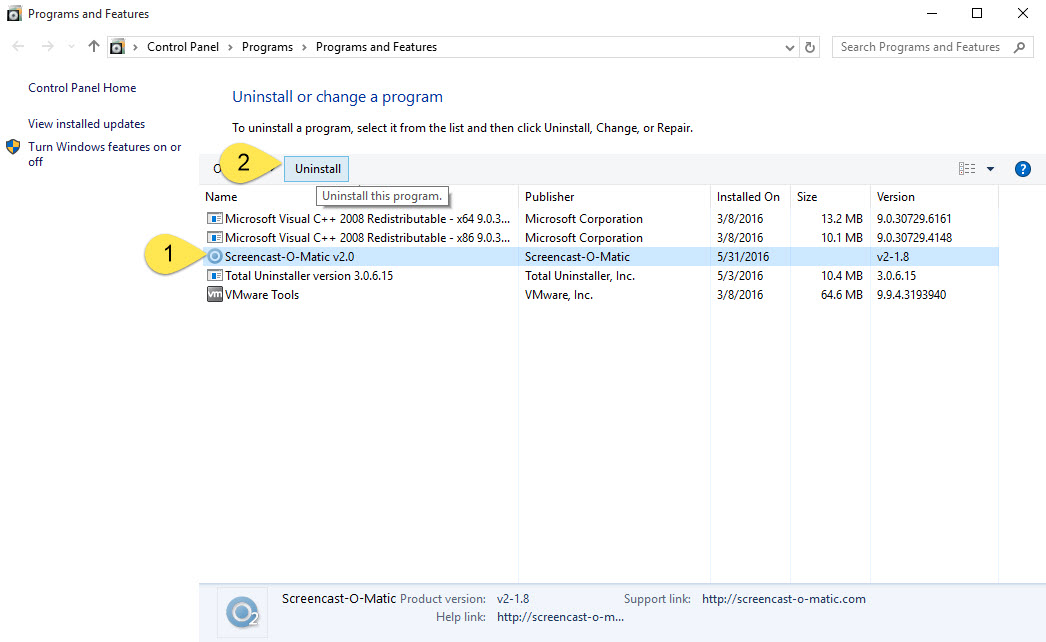The height and width of the screenshot is (642, 1046).
Task: Click the Programs and Features title bar icon
Action: click(13, 13)
